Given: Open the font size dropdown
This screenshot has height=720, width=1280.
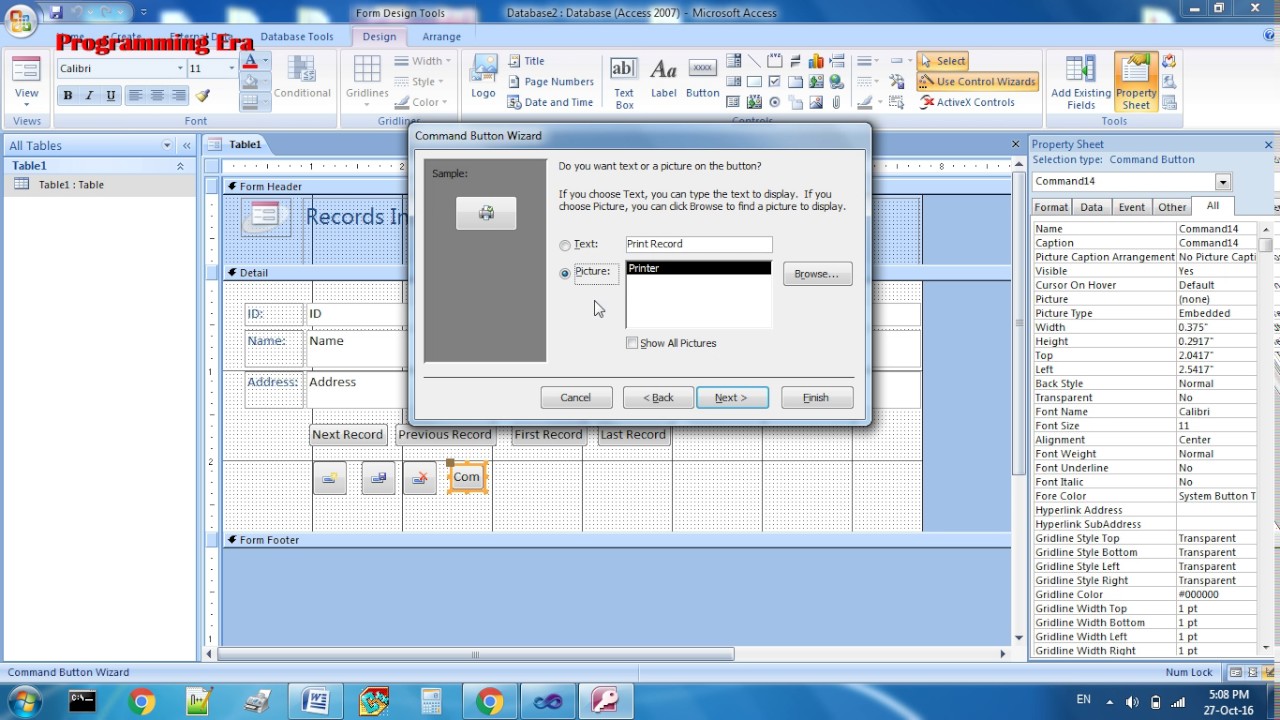Looking at the screenshot, I should 231,68.
